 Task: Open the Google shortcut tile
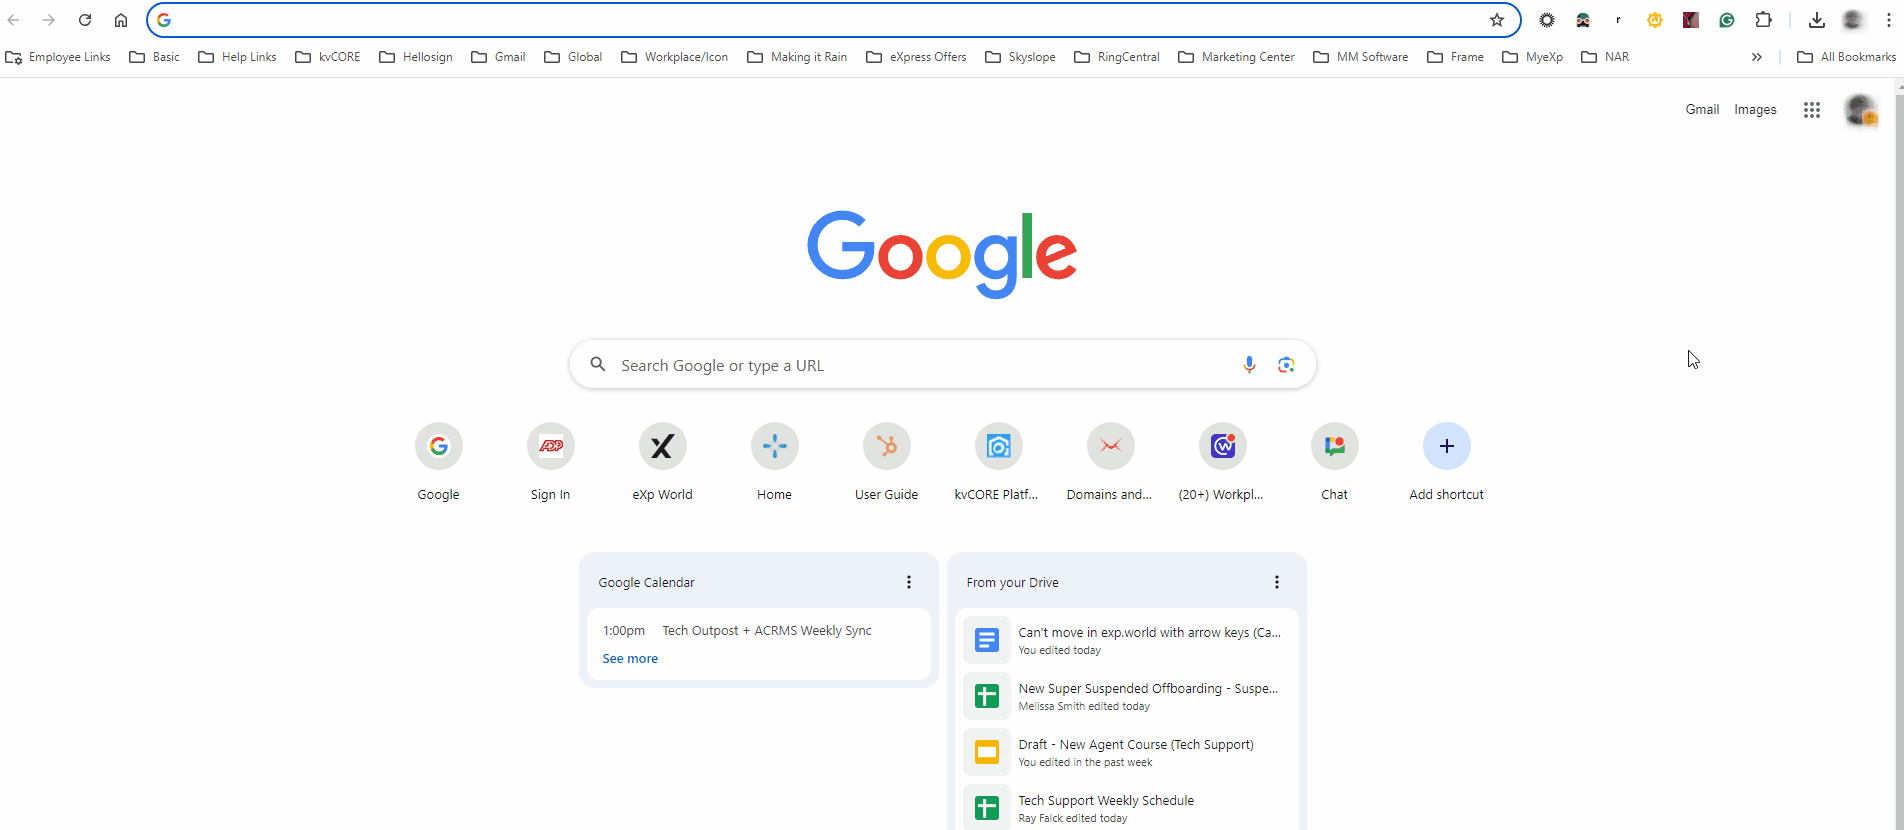point(439,464)
